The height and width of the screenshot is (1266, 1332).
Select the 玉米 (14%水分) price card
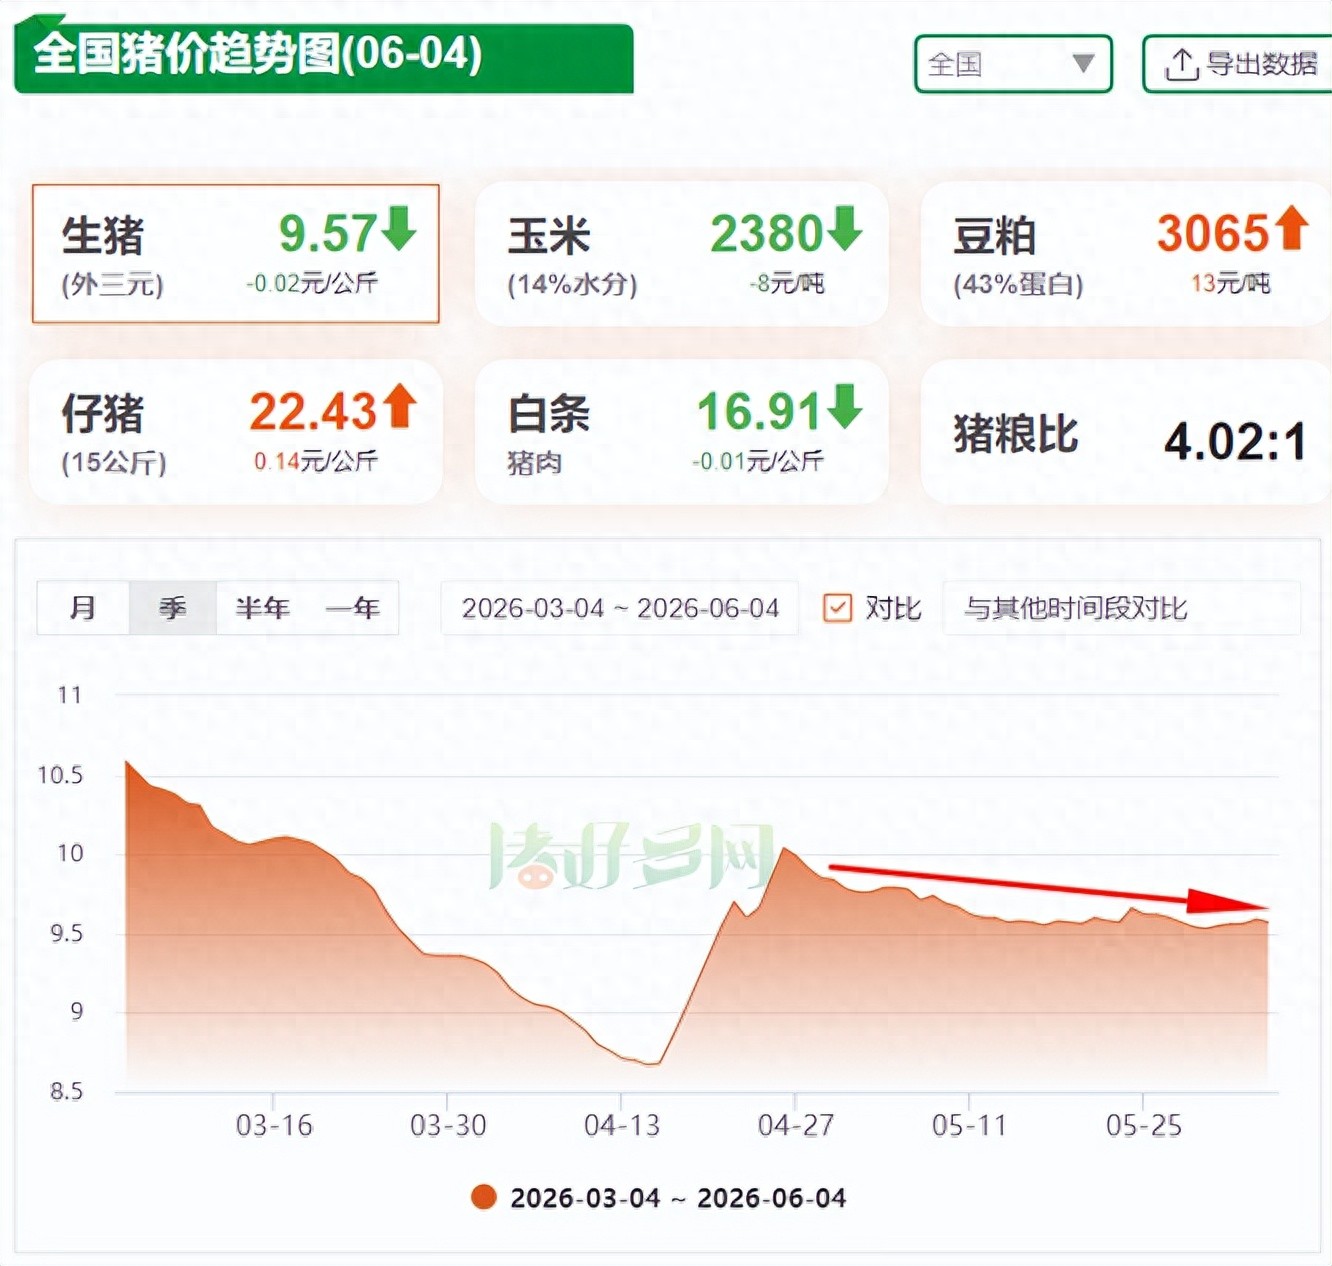pyautogui.click(x=682, y=254)
